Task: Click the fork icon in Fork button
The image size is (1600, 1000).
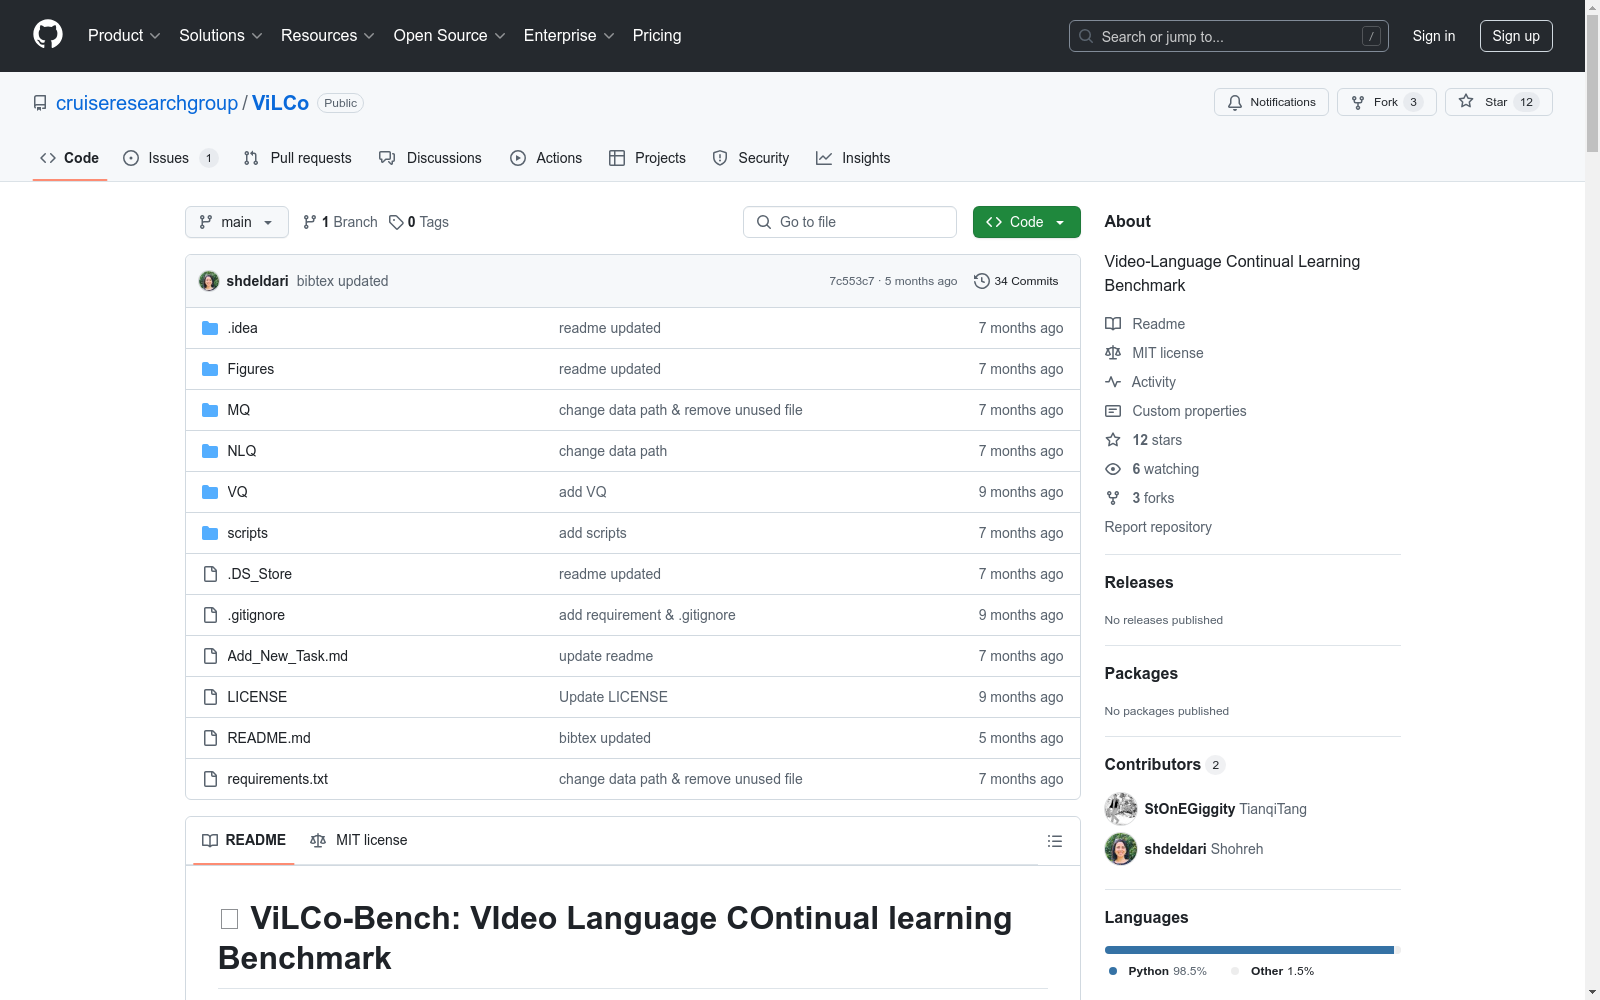Action: pyautogui.click(x=1358, y=102)
